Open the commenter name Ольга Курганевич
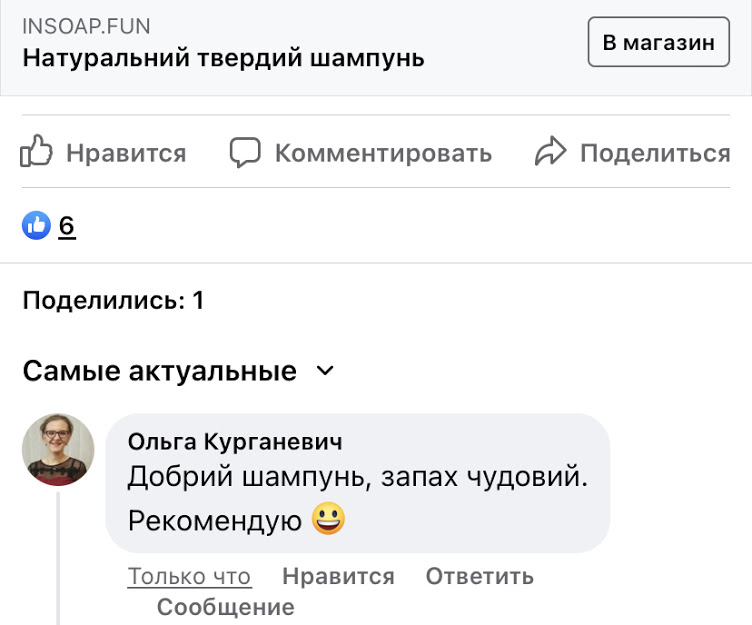The width and height of the screenshot is (752, 625). tap(235, 442)
